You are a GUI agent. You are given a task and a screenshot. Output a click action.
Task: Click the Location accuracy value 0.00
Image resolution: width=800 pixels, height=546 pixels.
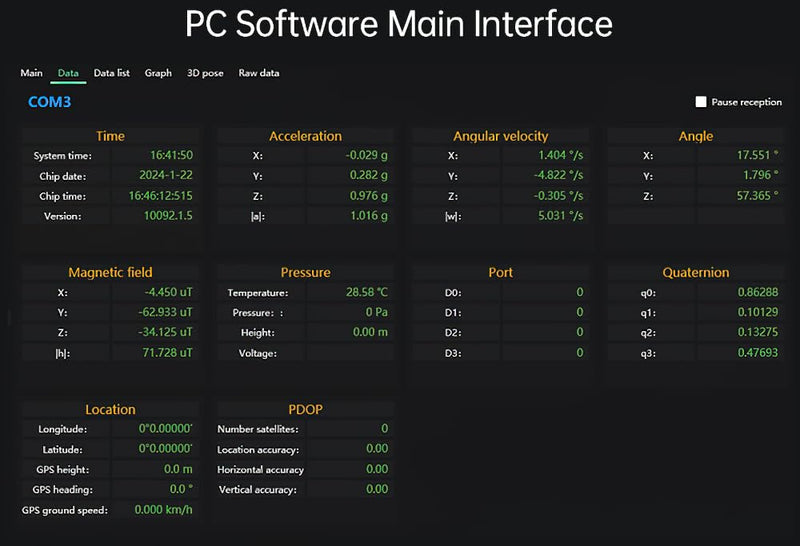377,448
